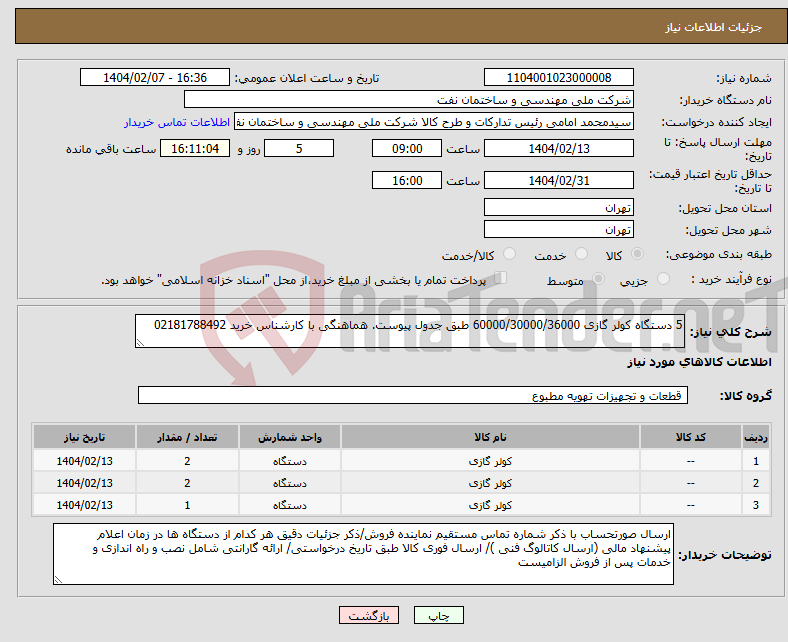Click the گروه کالا product group field
The height and width of the screenshot is (642, 788).
pos(413,395)
